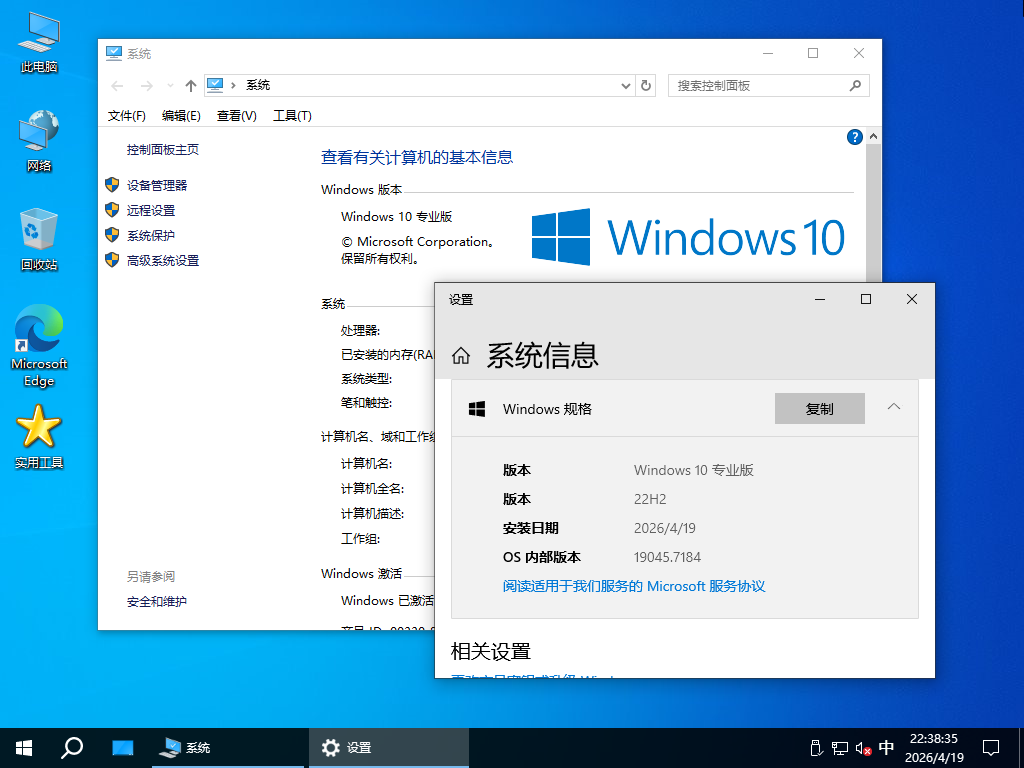Screen dimensions: 1024x768
Task: Open the Windows Start button
Action: click(x=24, y=748)
